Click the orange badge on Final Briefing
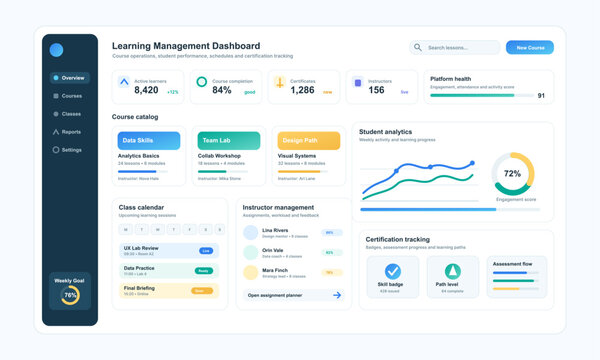This screenshot has width=600, height=360. coord(202,291)
